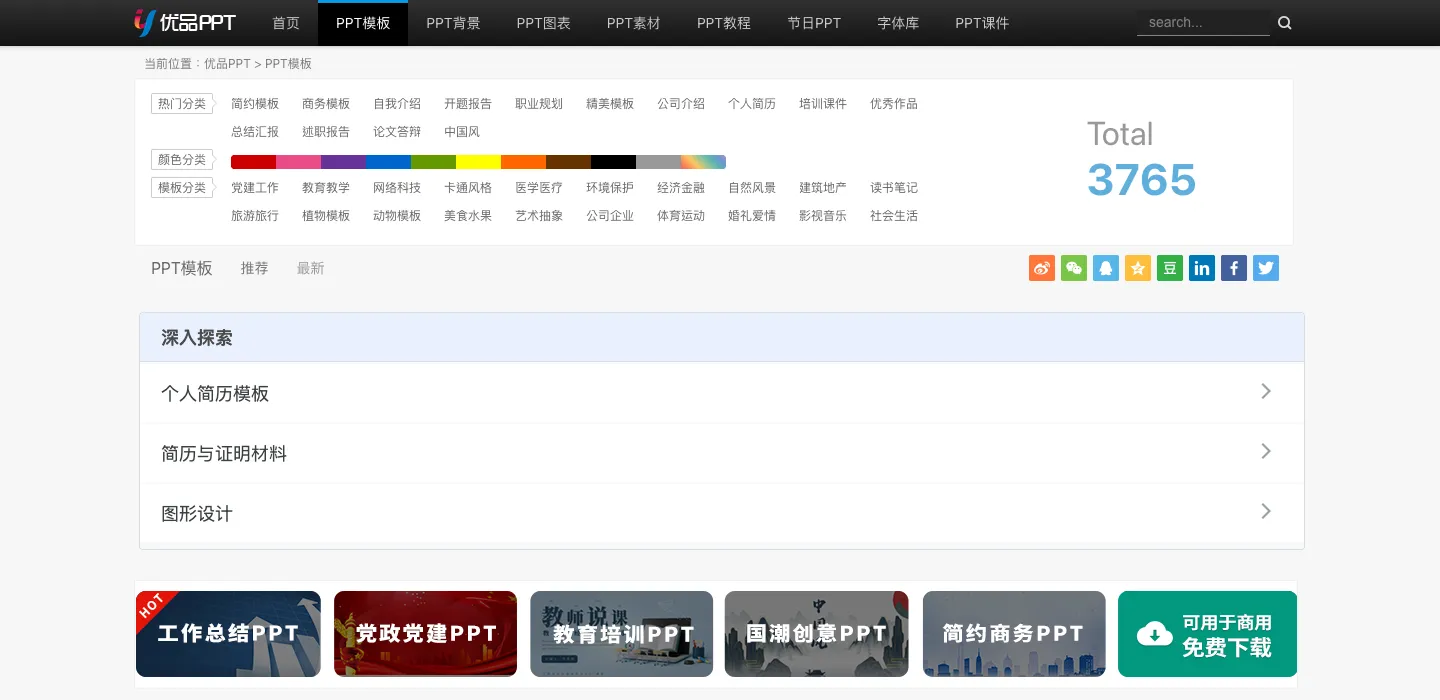Image resolution: width=1440 pixels, height=700 pixels.
Task: Open the 党政党建PPT banner
Action: [x=425, y=634]
